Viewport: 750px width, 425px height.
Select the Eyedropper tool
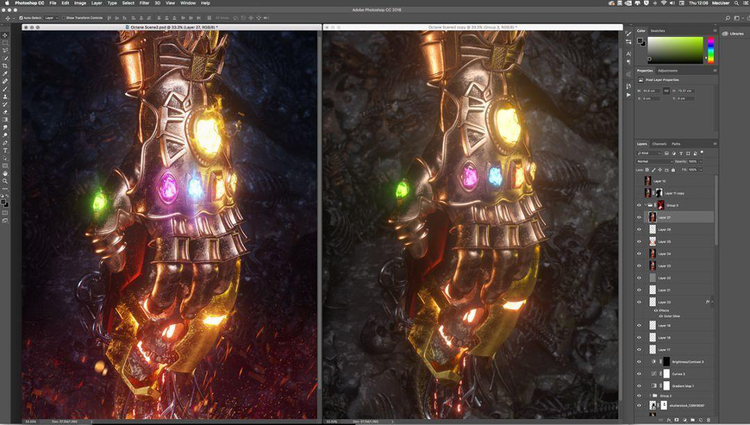5,74
